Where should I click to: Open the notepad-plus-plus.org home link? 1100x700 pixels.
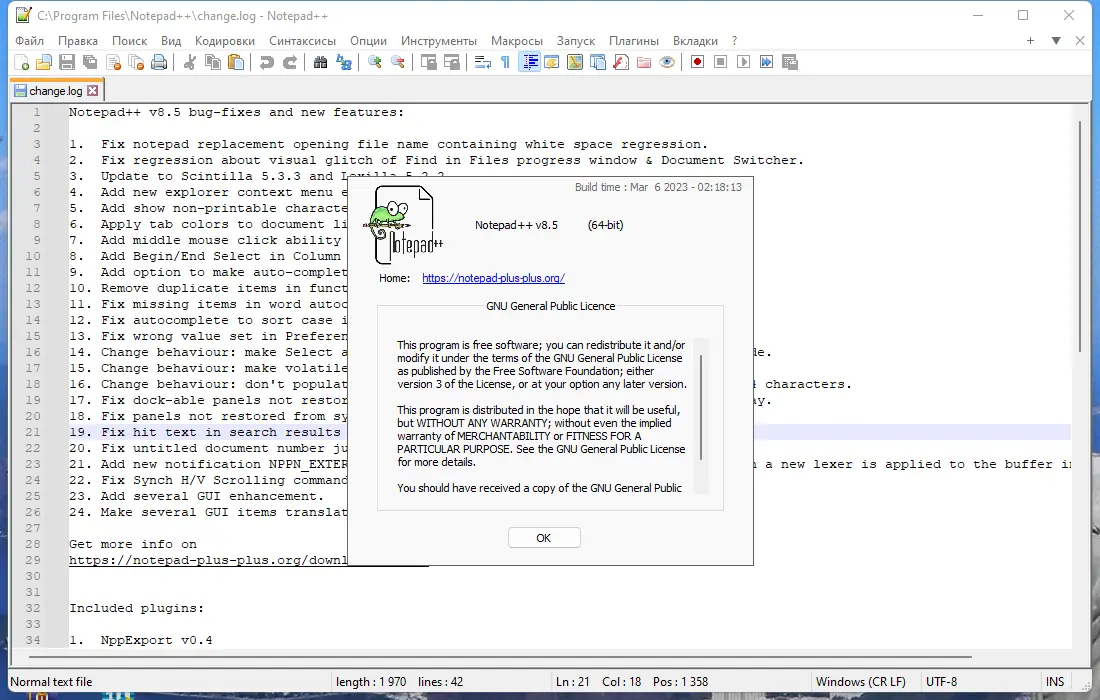click(x=493, y=278)
